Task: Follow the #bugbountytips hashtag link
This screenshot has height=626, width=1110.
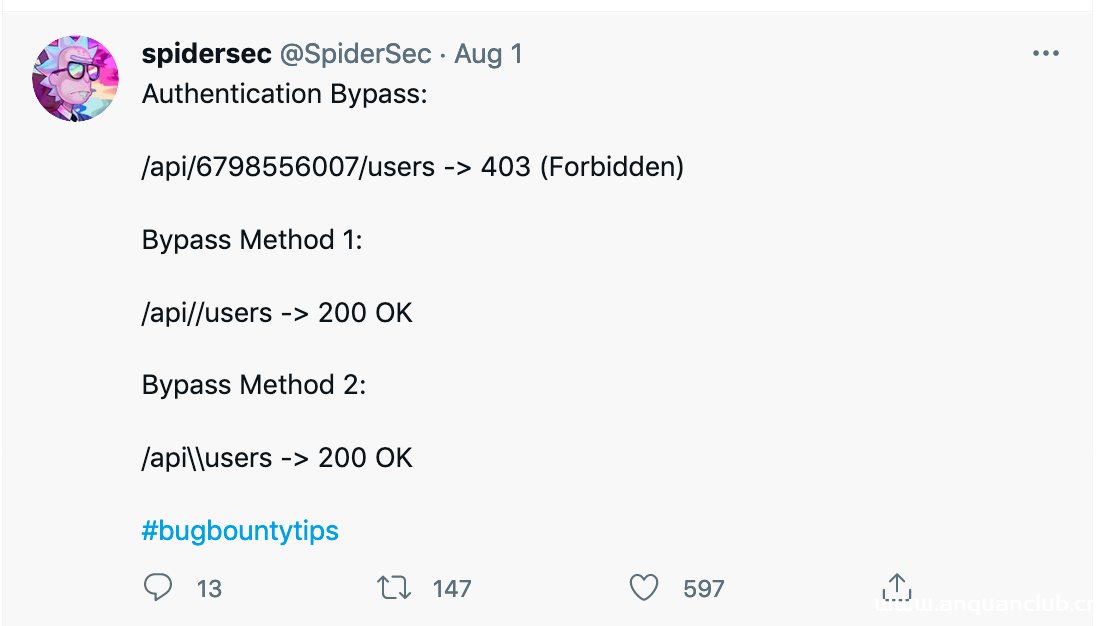Action: tap(240, 530)
